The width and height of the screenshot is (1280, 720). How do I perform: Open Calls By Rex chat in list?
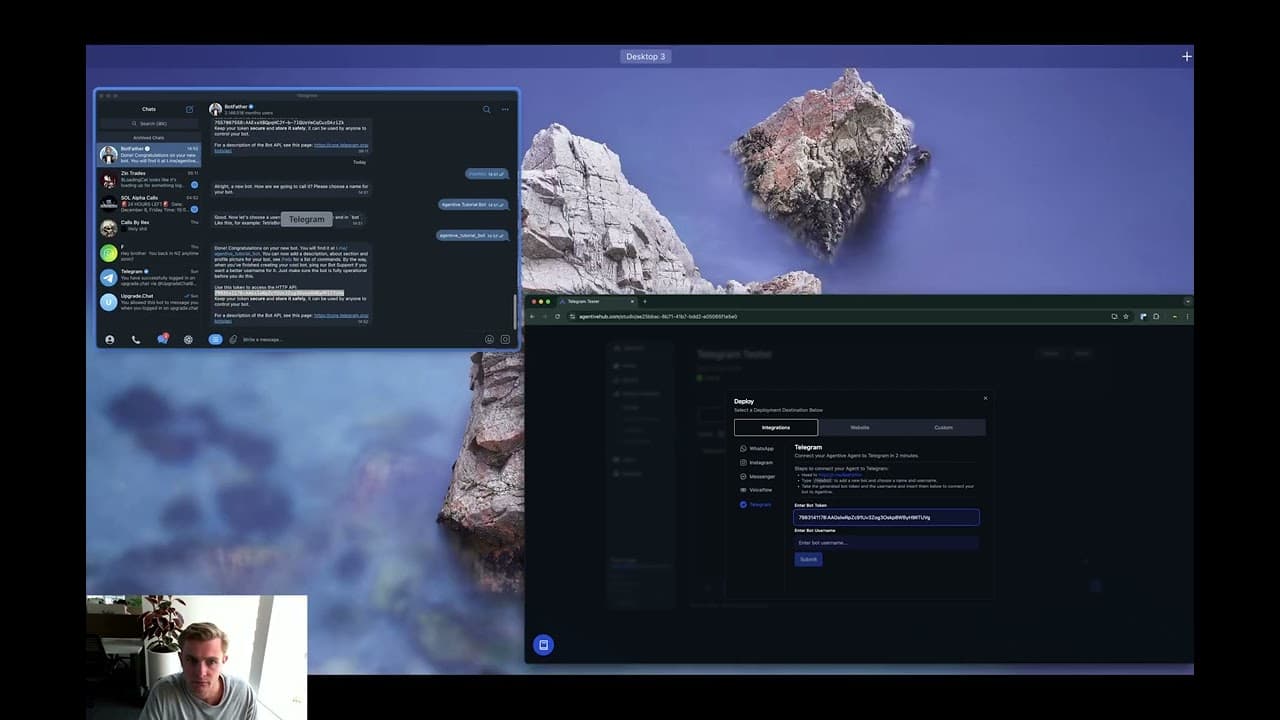(148, 228)
